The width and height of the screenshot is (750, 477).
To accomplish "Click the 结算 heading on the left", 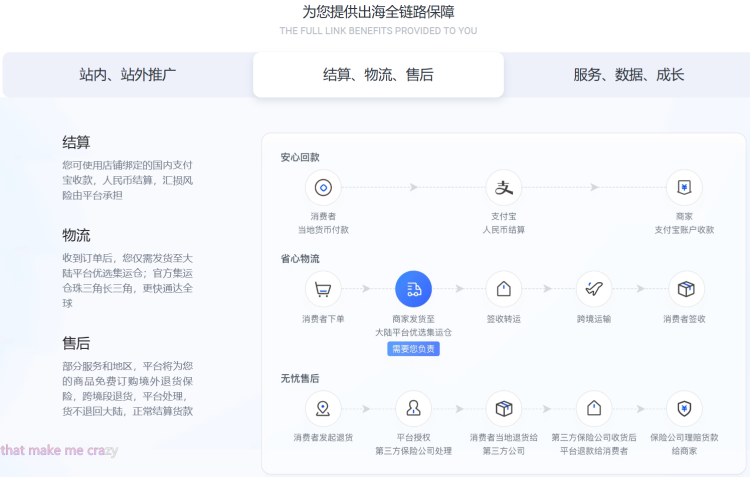I will (76, 142).
